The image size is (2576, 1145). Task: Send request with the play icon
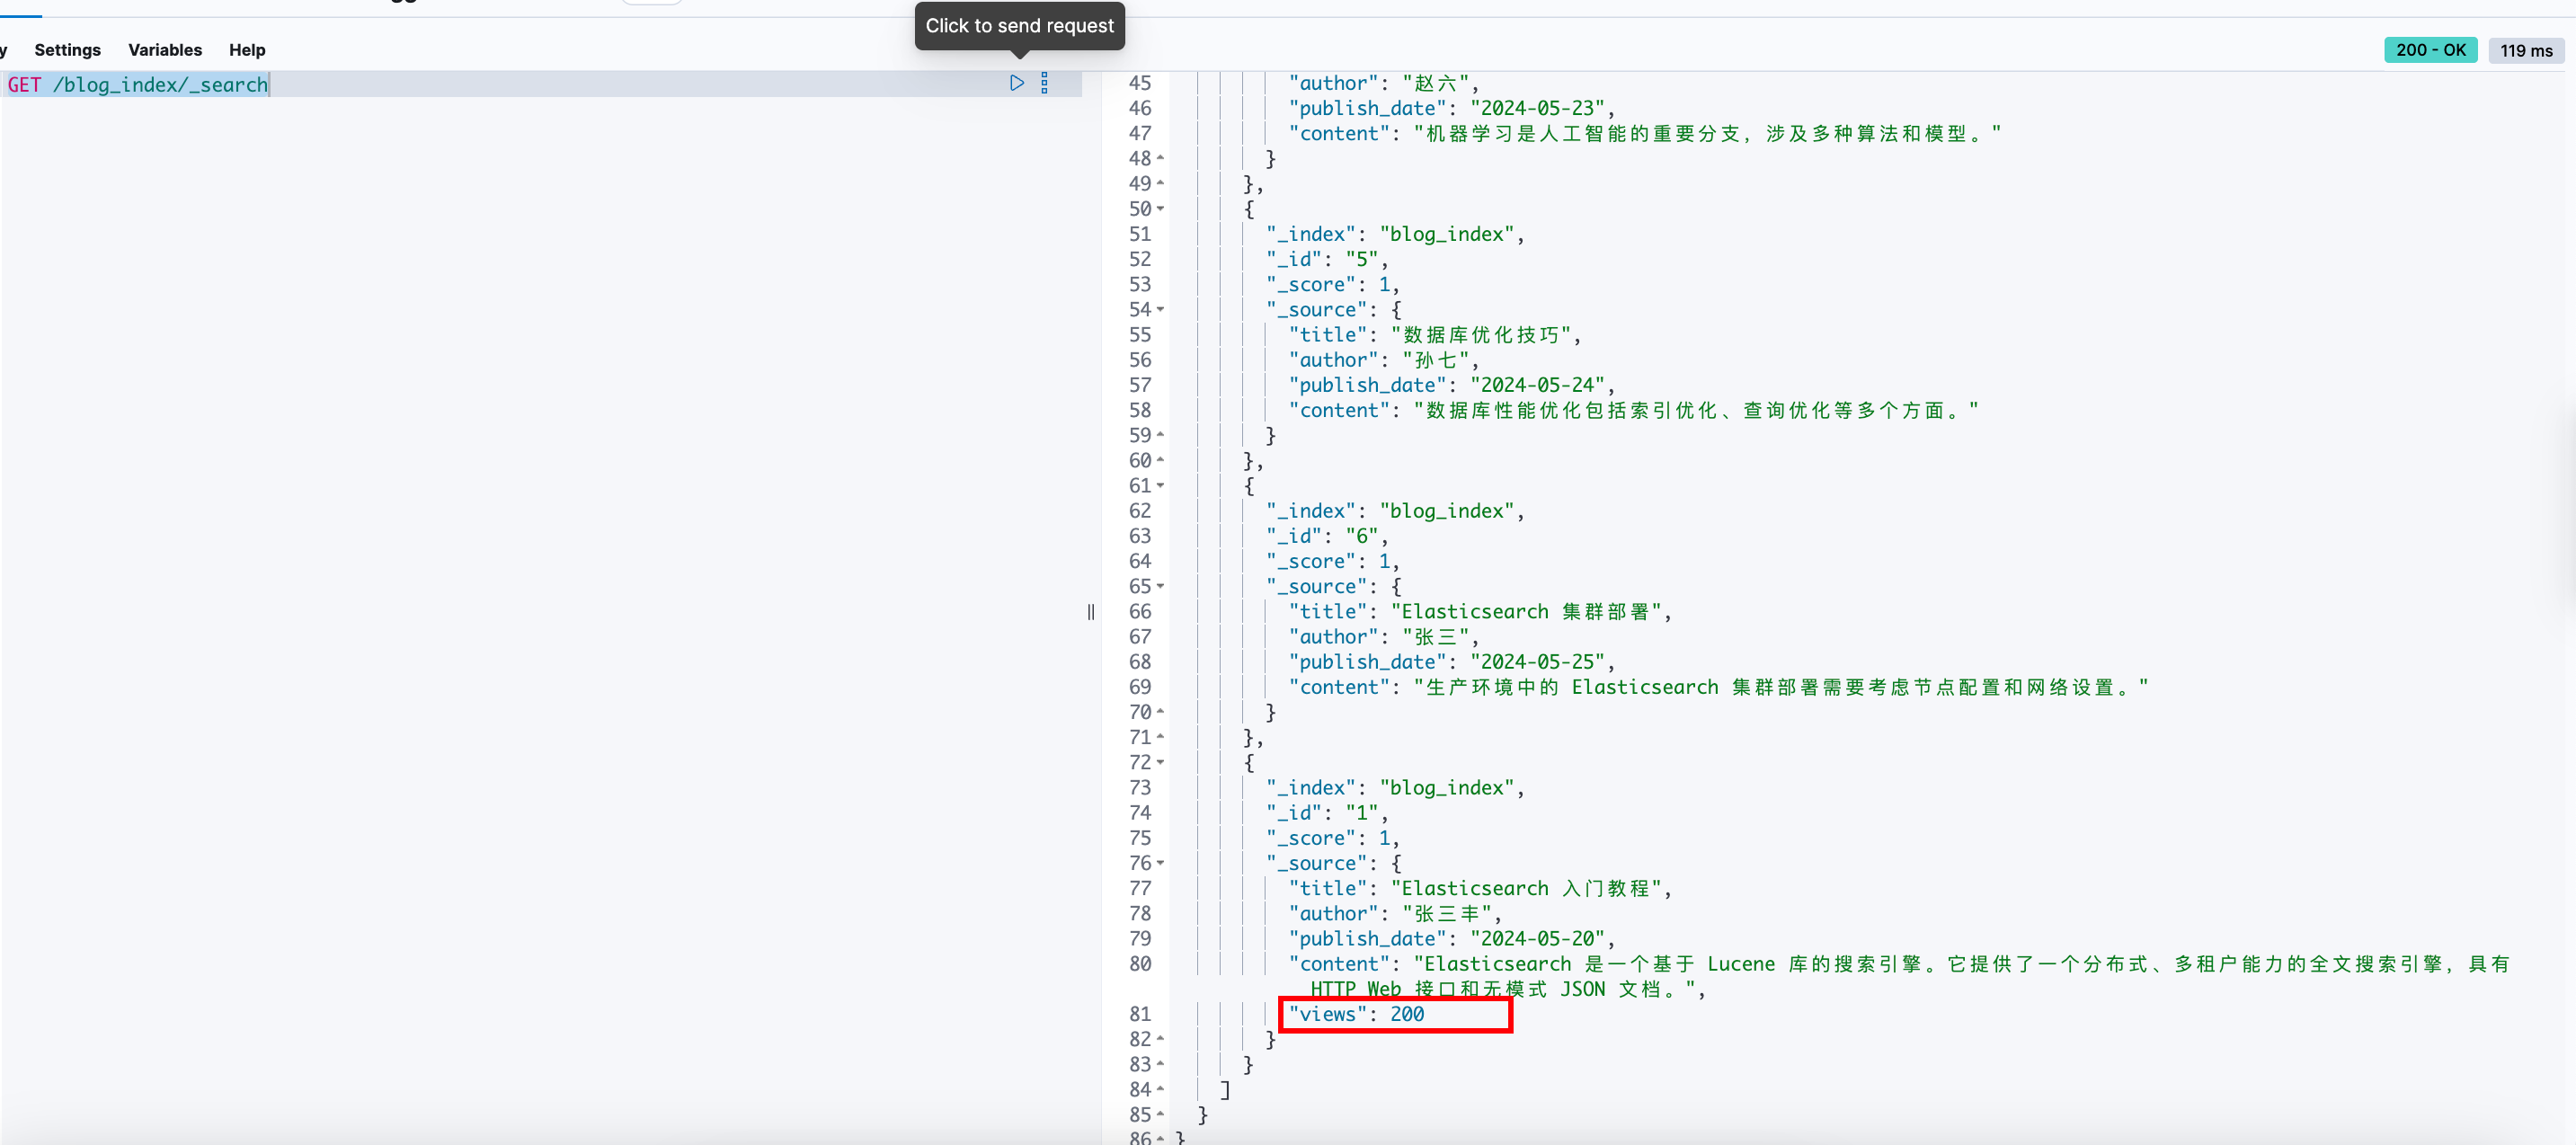click(1016, 83)
